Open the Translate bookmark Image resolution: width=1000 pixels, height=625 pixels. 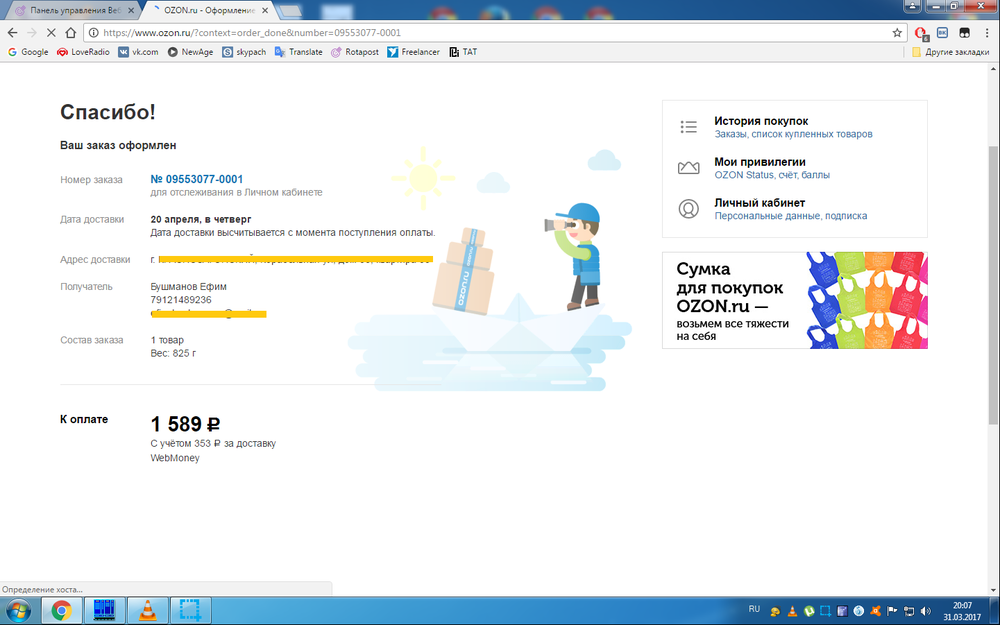(298, 52)
